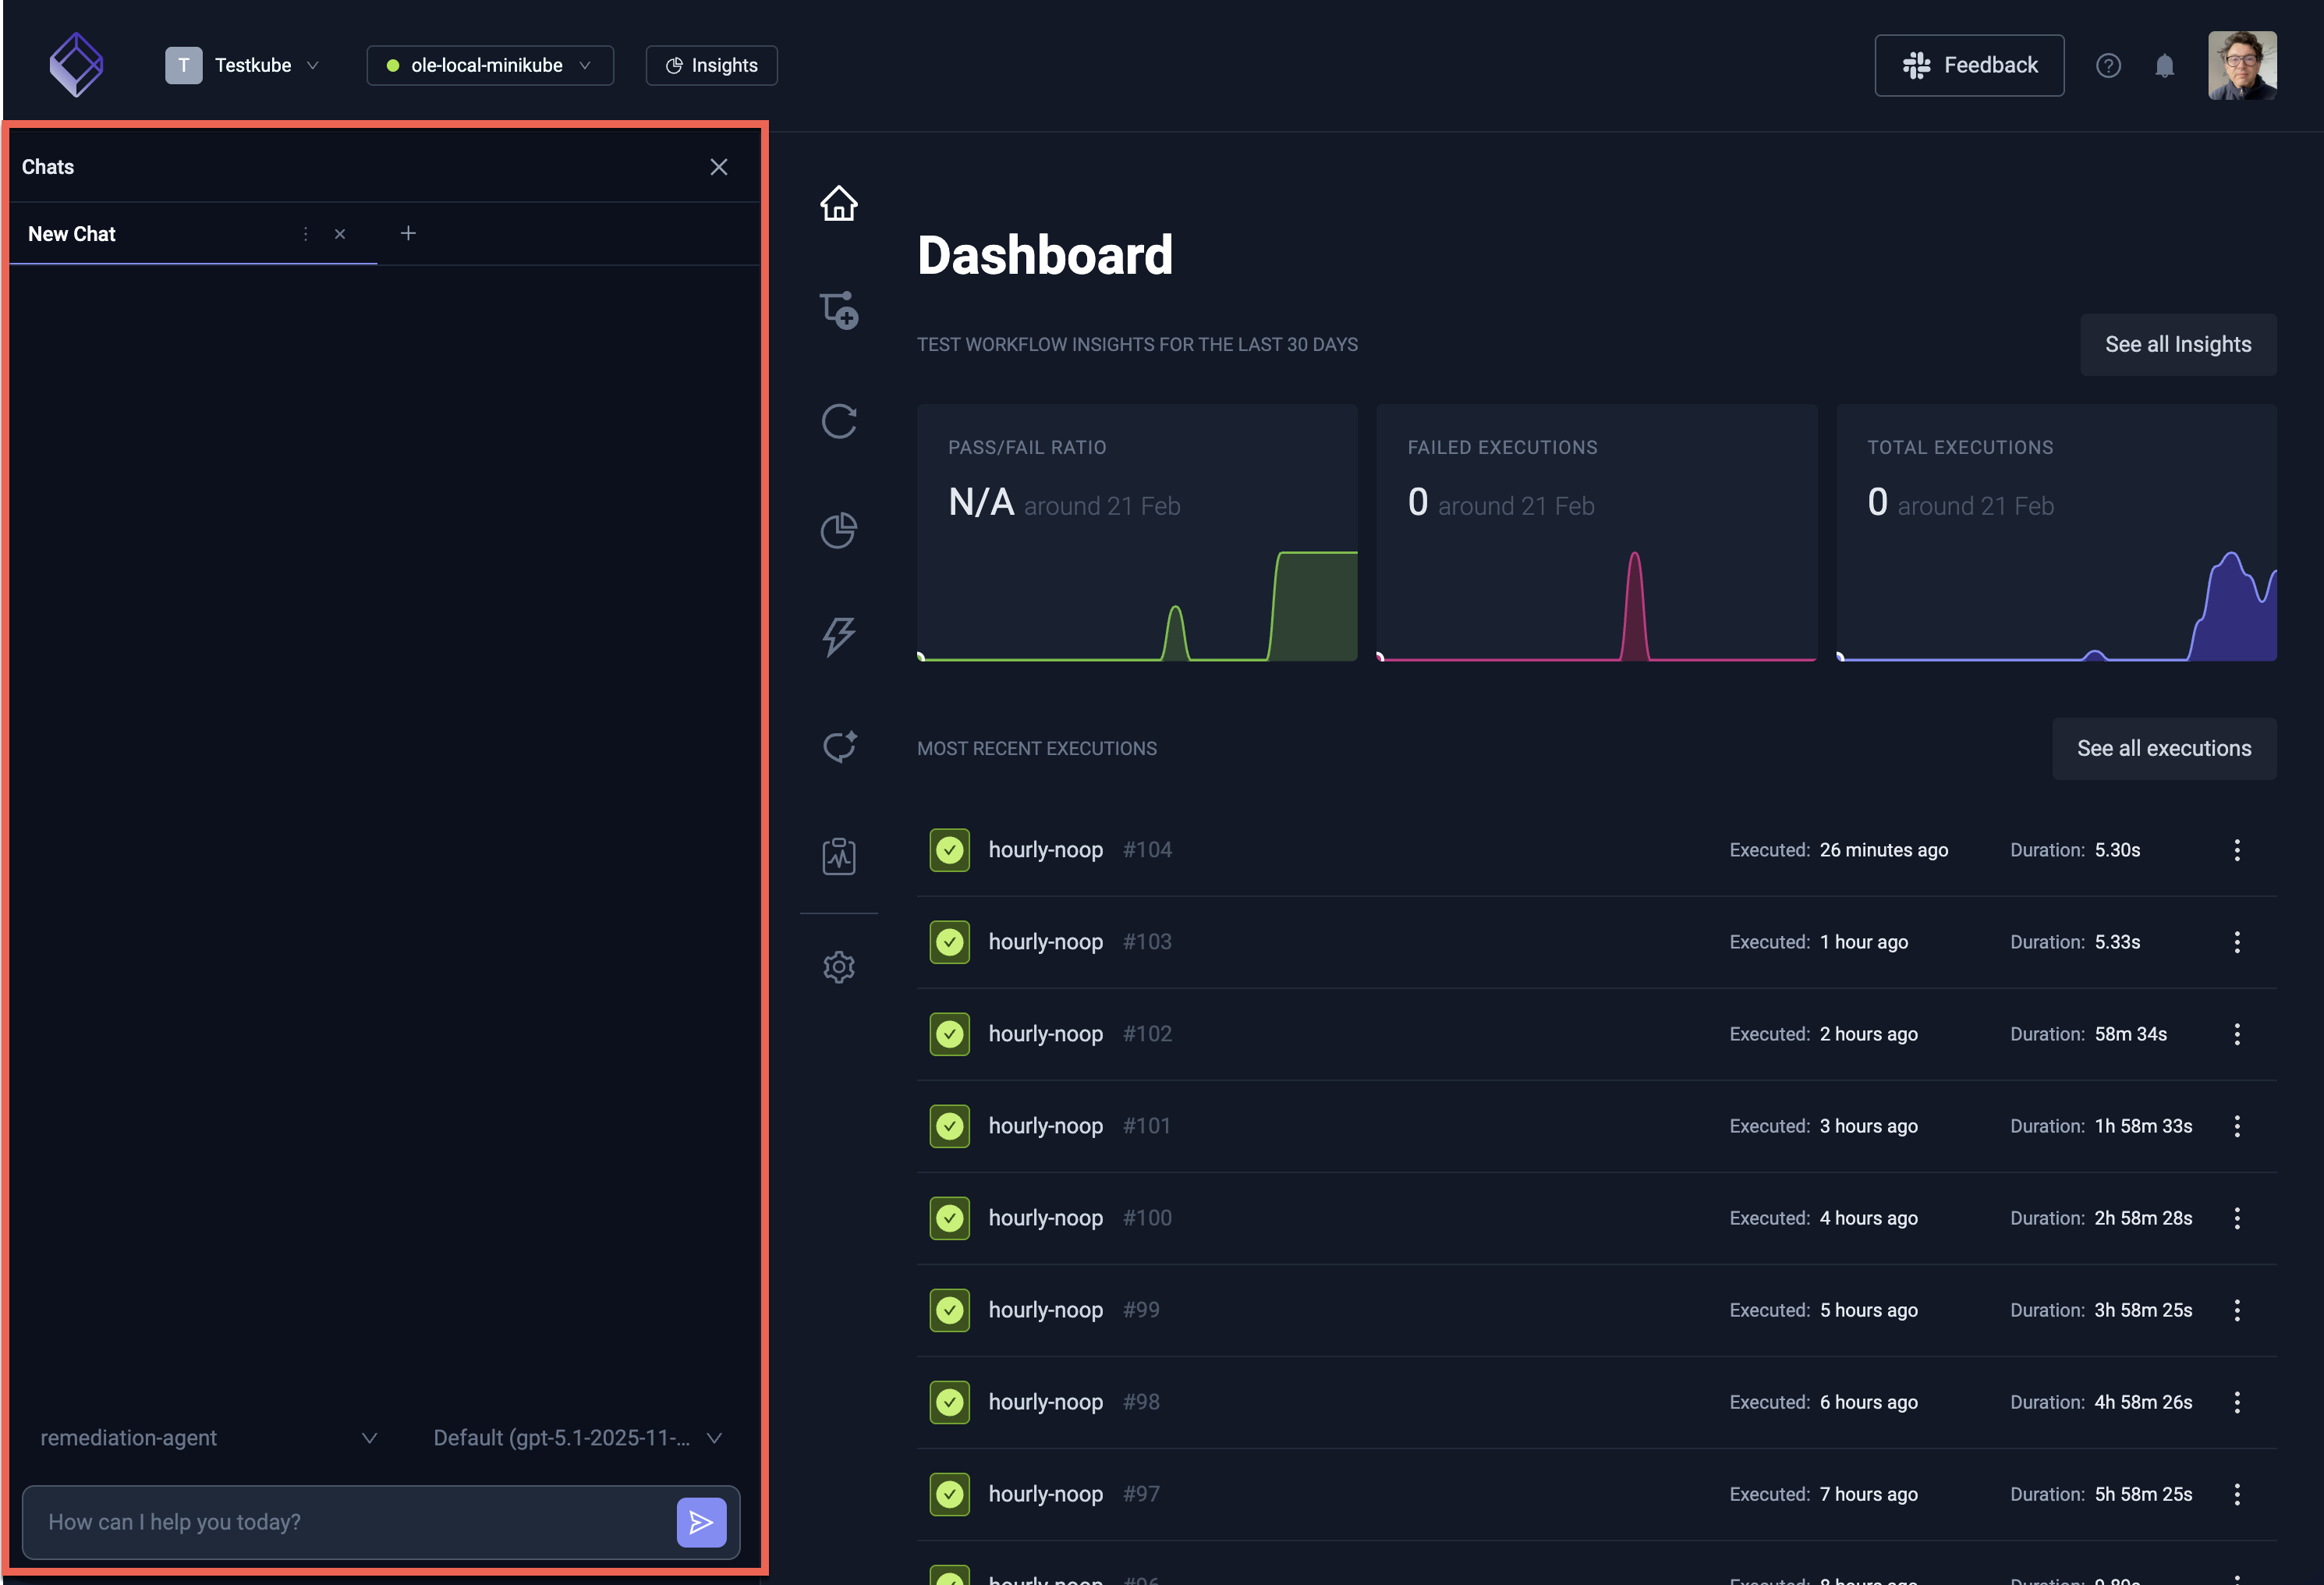Open the Executions circular-arrow sidebar icon
Viewport: 2324px width, 1585px height.
(838, 421)
